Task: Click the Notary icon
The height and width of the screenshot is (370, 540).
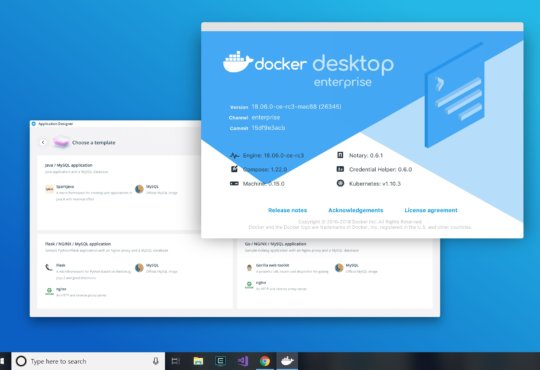Action: (340, 155)
